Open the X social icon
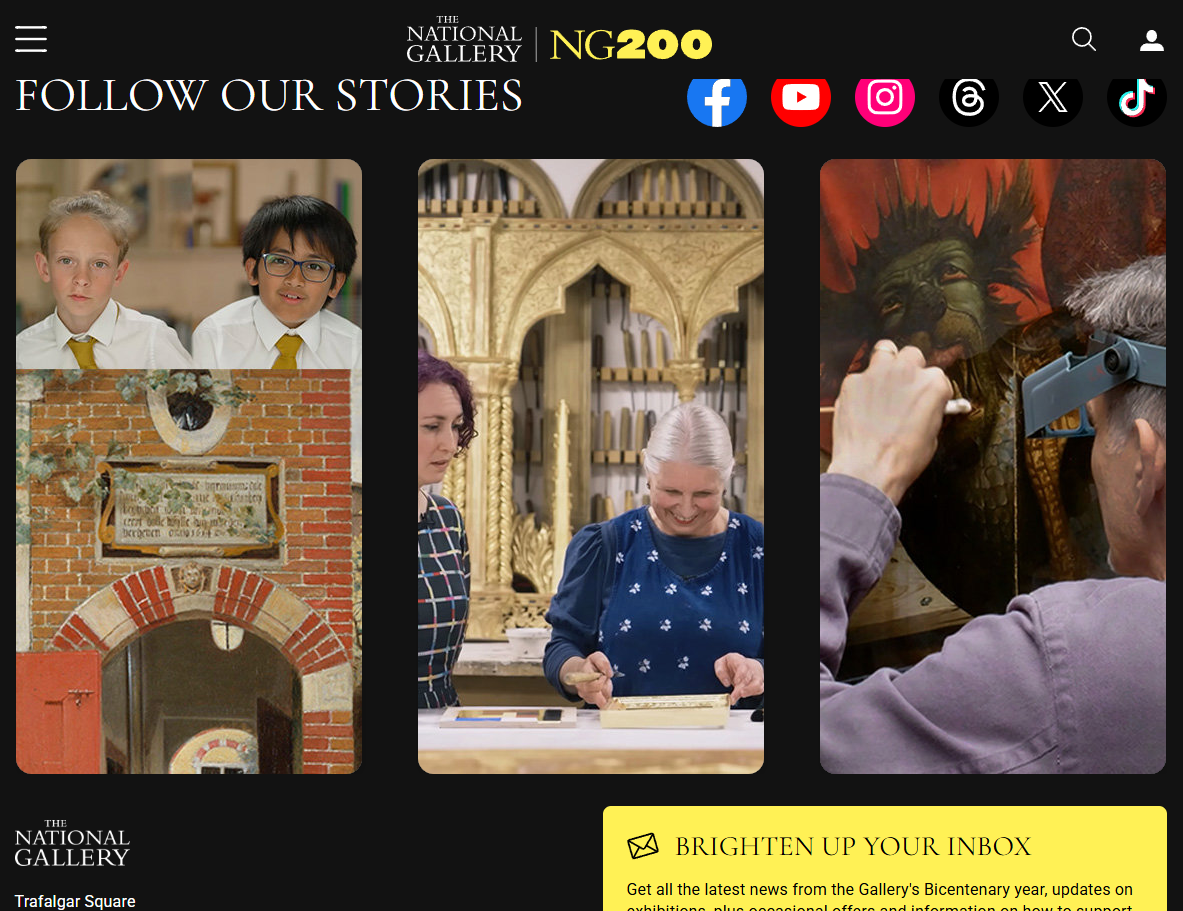The height and width of the screenshot is (911, 1183). click(x=1052, y=98)
